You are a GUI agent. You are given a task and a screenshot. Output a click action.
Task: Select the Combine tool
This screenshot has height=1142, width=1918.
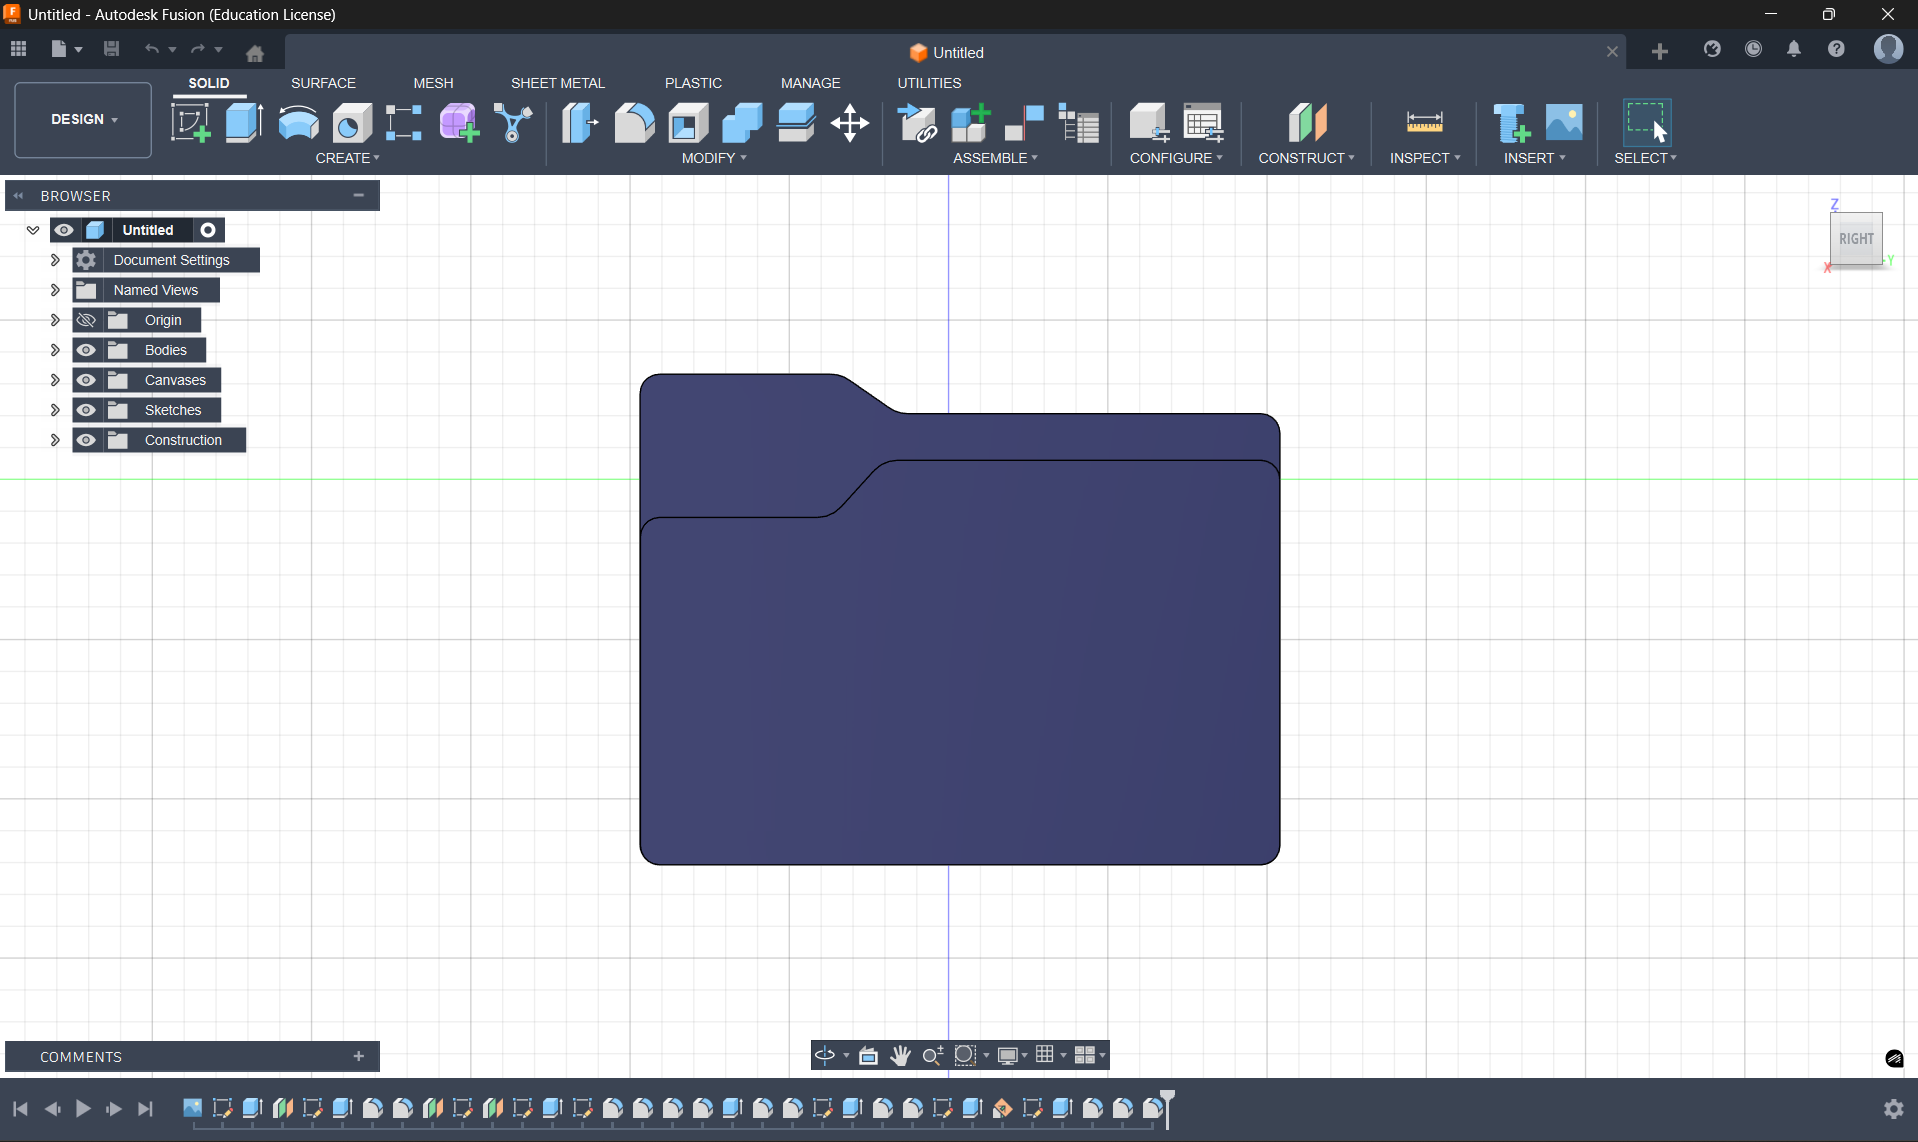click(x=742, y=123)
